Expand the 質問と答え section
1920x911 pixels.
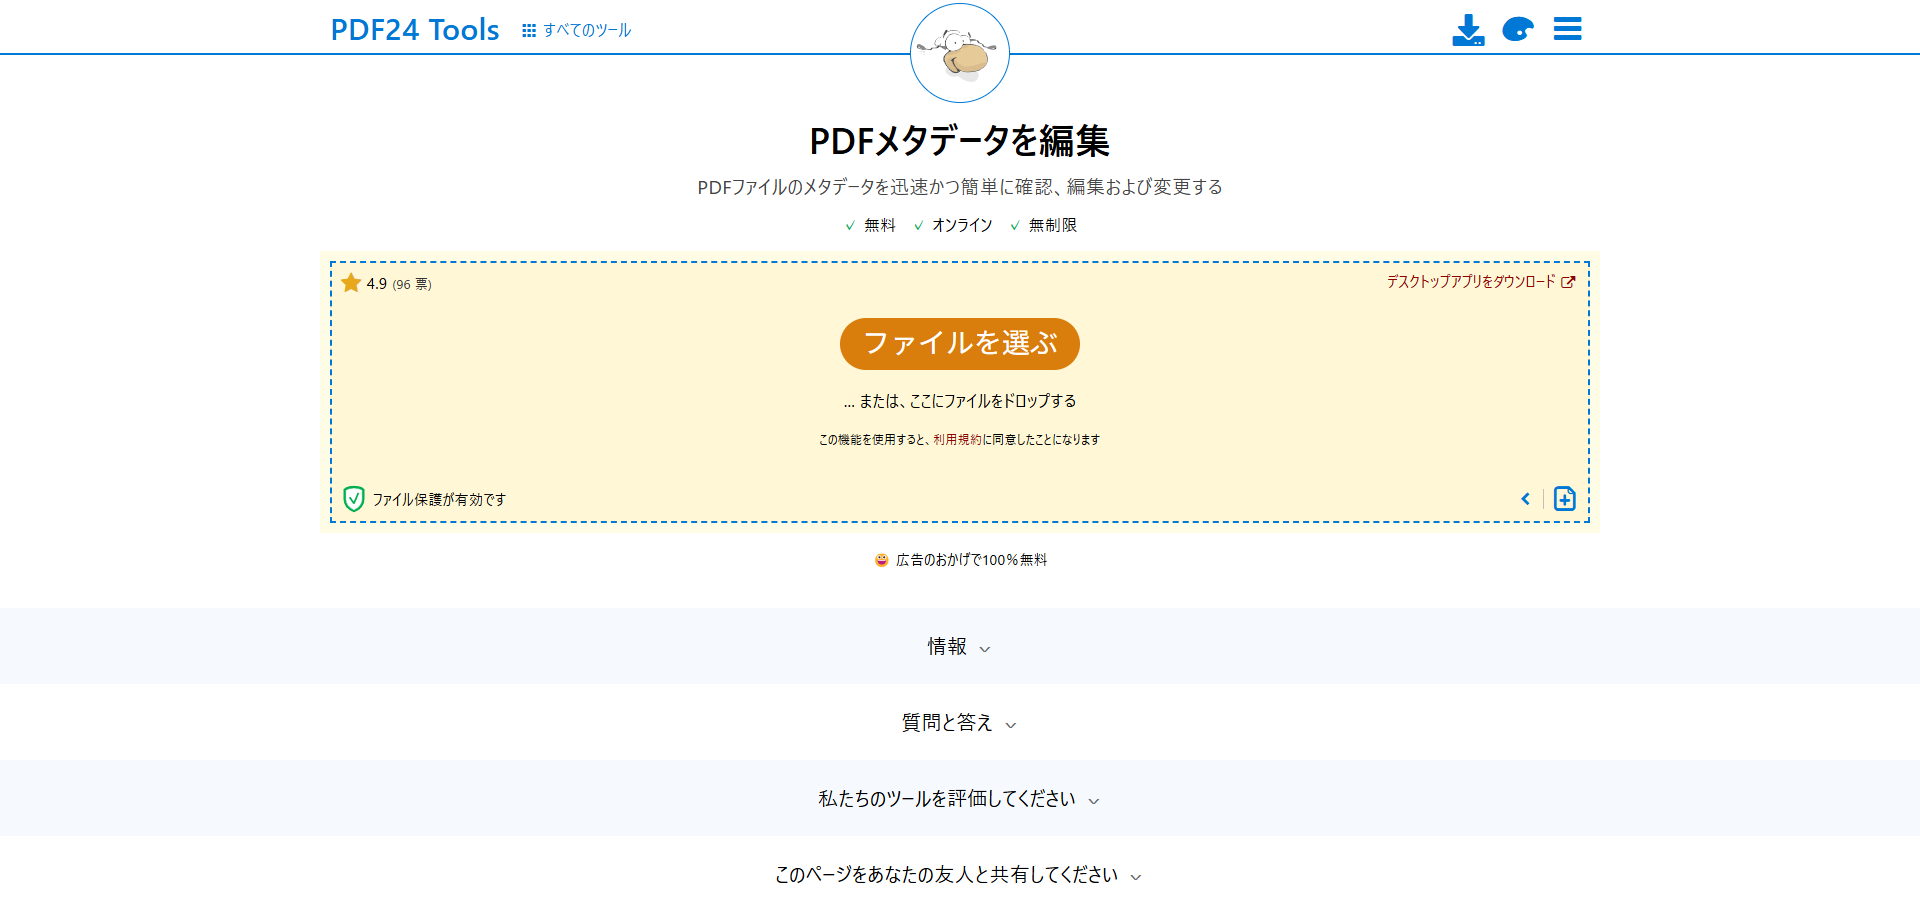tap(960, 723)
